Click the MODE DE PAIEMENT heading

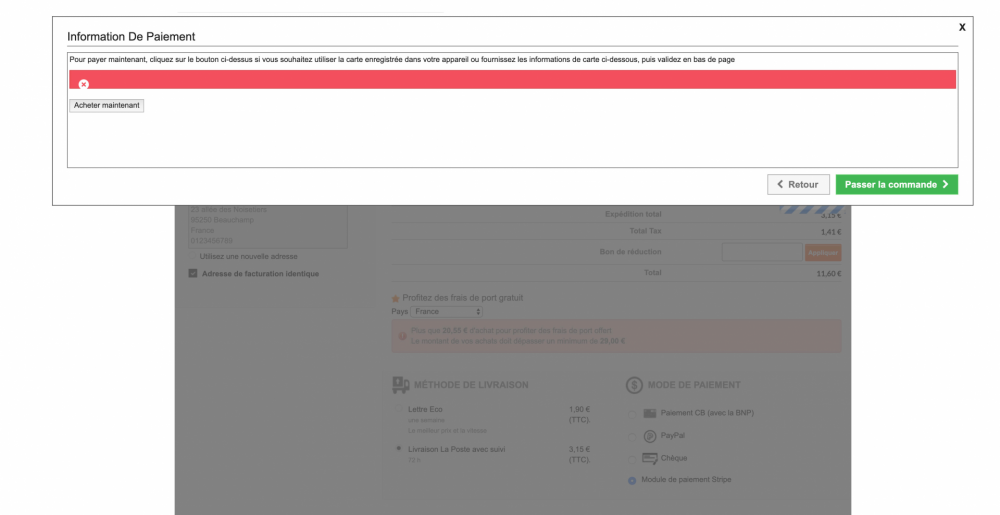tap(694, 385)
